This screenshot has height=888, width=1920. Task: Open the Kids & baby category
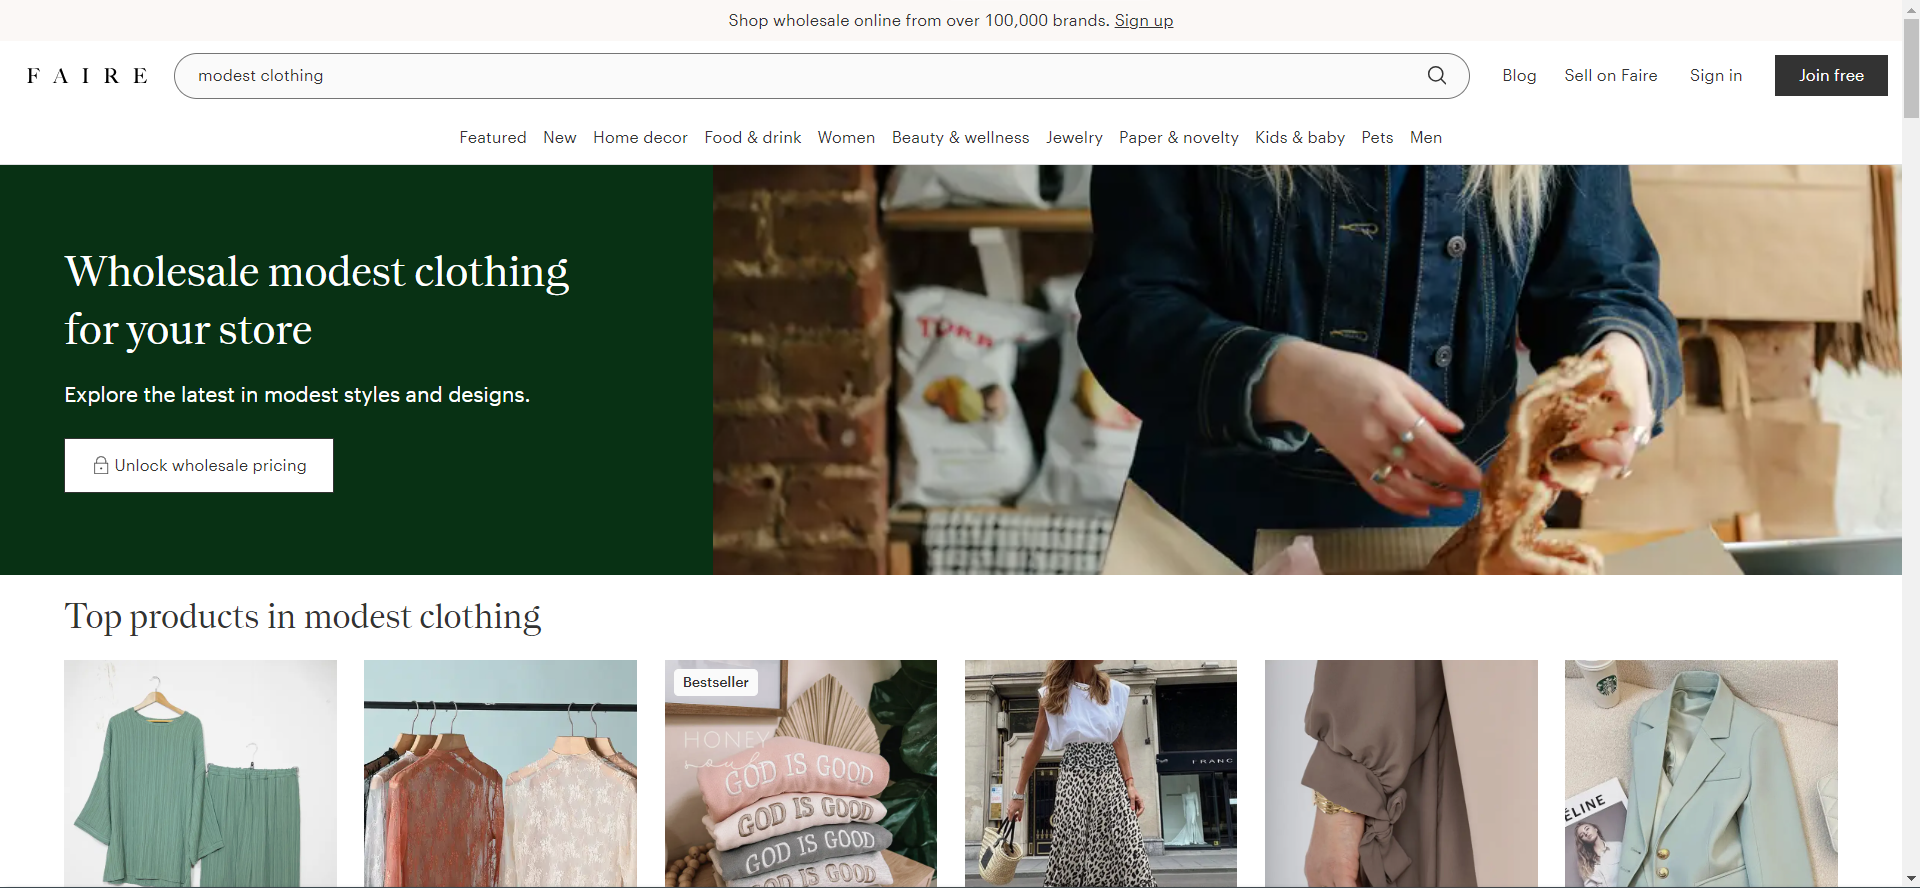(1300, 138)
